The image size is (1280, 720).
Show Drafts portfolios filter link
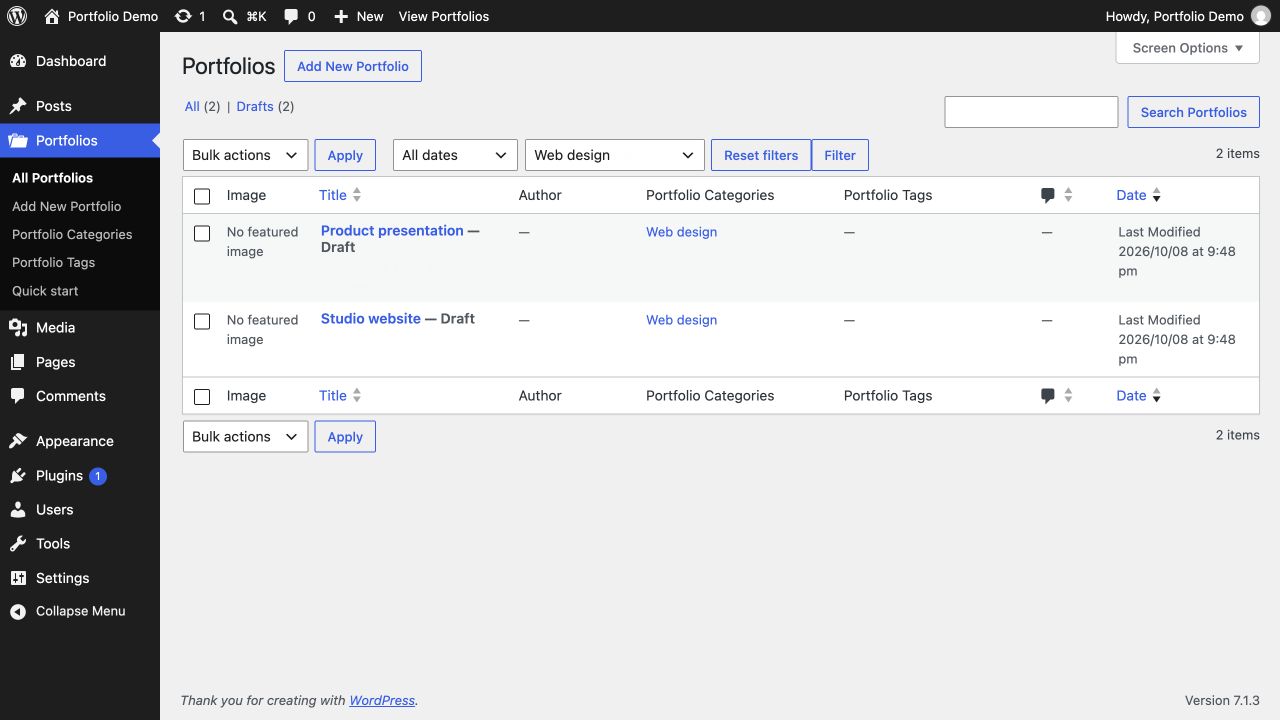pos(255,107)
